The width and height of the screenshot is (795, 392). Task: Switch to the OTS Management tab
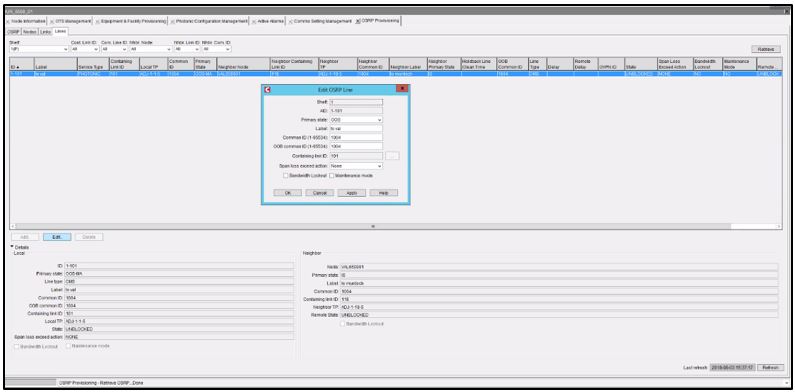(x=73, y=21)
